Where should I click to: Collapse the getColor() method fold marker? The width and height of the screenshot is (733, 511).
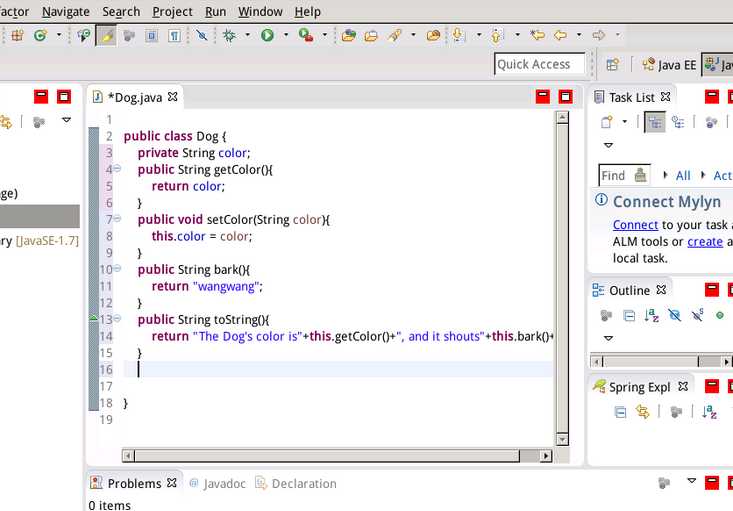pyautogui.click(x=117, y=168)
